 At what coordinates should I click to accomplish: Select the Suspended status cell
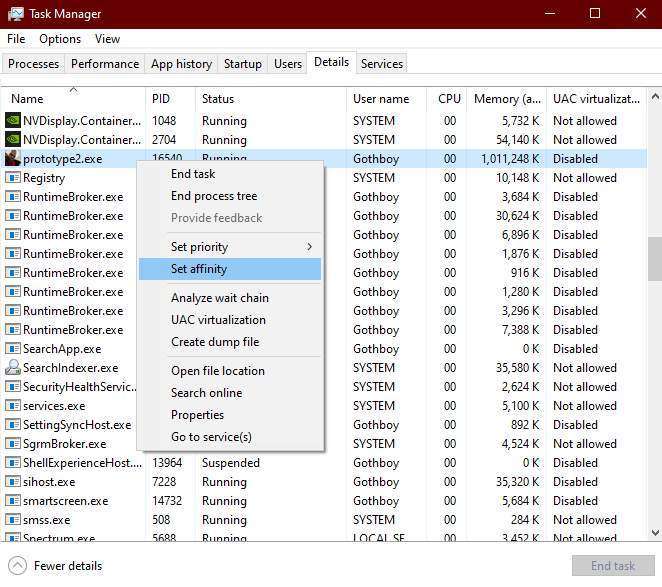(x=231, y=463)
